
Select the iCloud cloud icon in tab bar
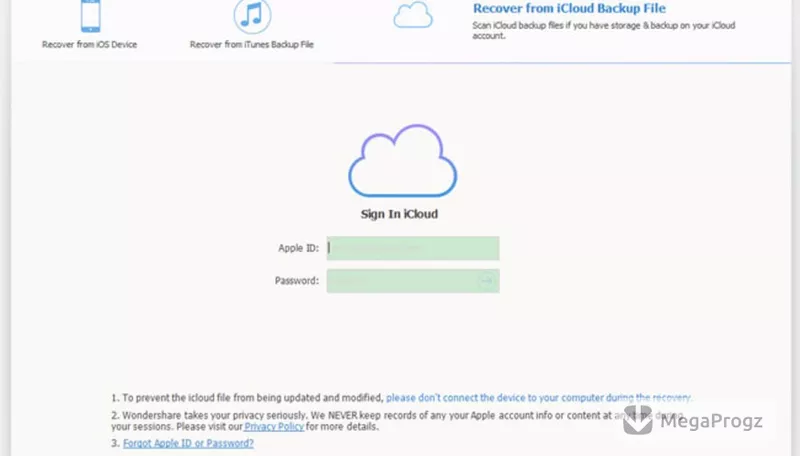[x=413, y=15]
